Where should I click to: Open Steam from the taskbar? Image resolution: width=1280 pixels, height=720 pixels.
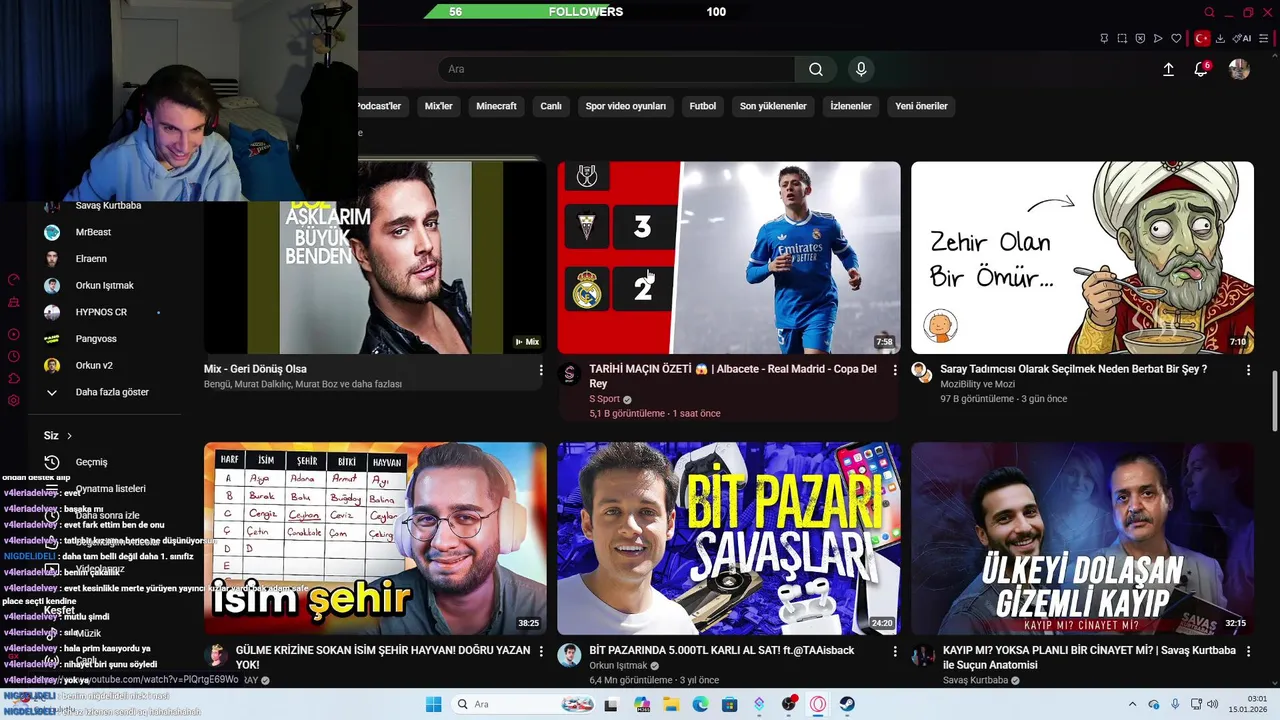click(x=847, y=704)
